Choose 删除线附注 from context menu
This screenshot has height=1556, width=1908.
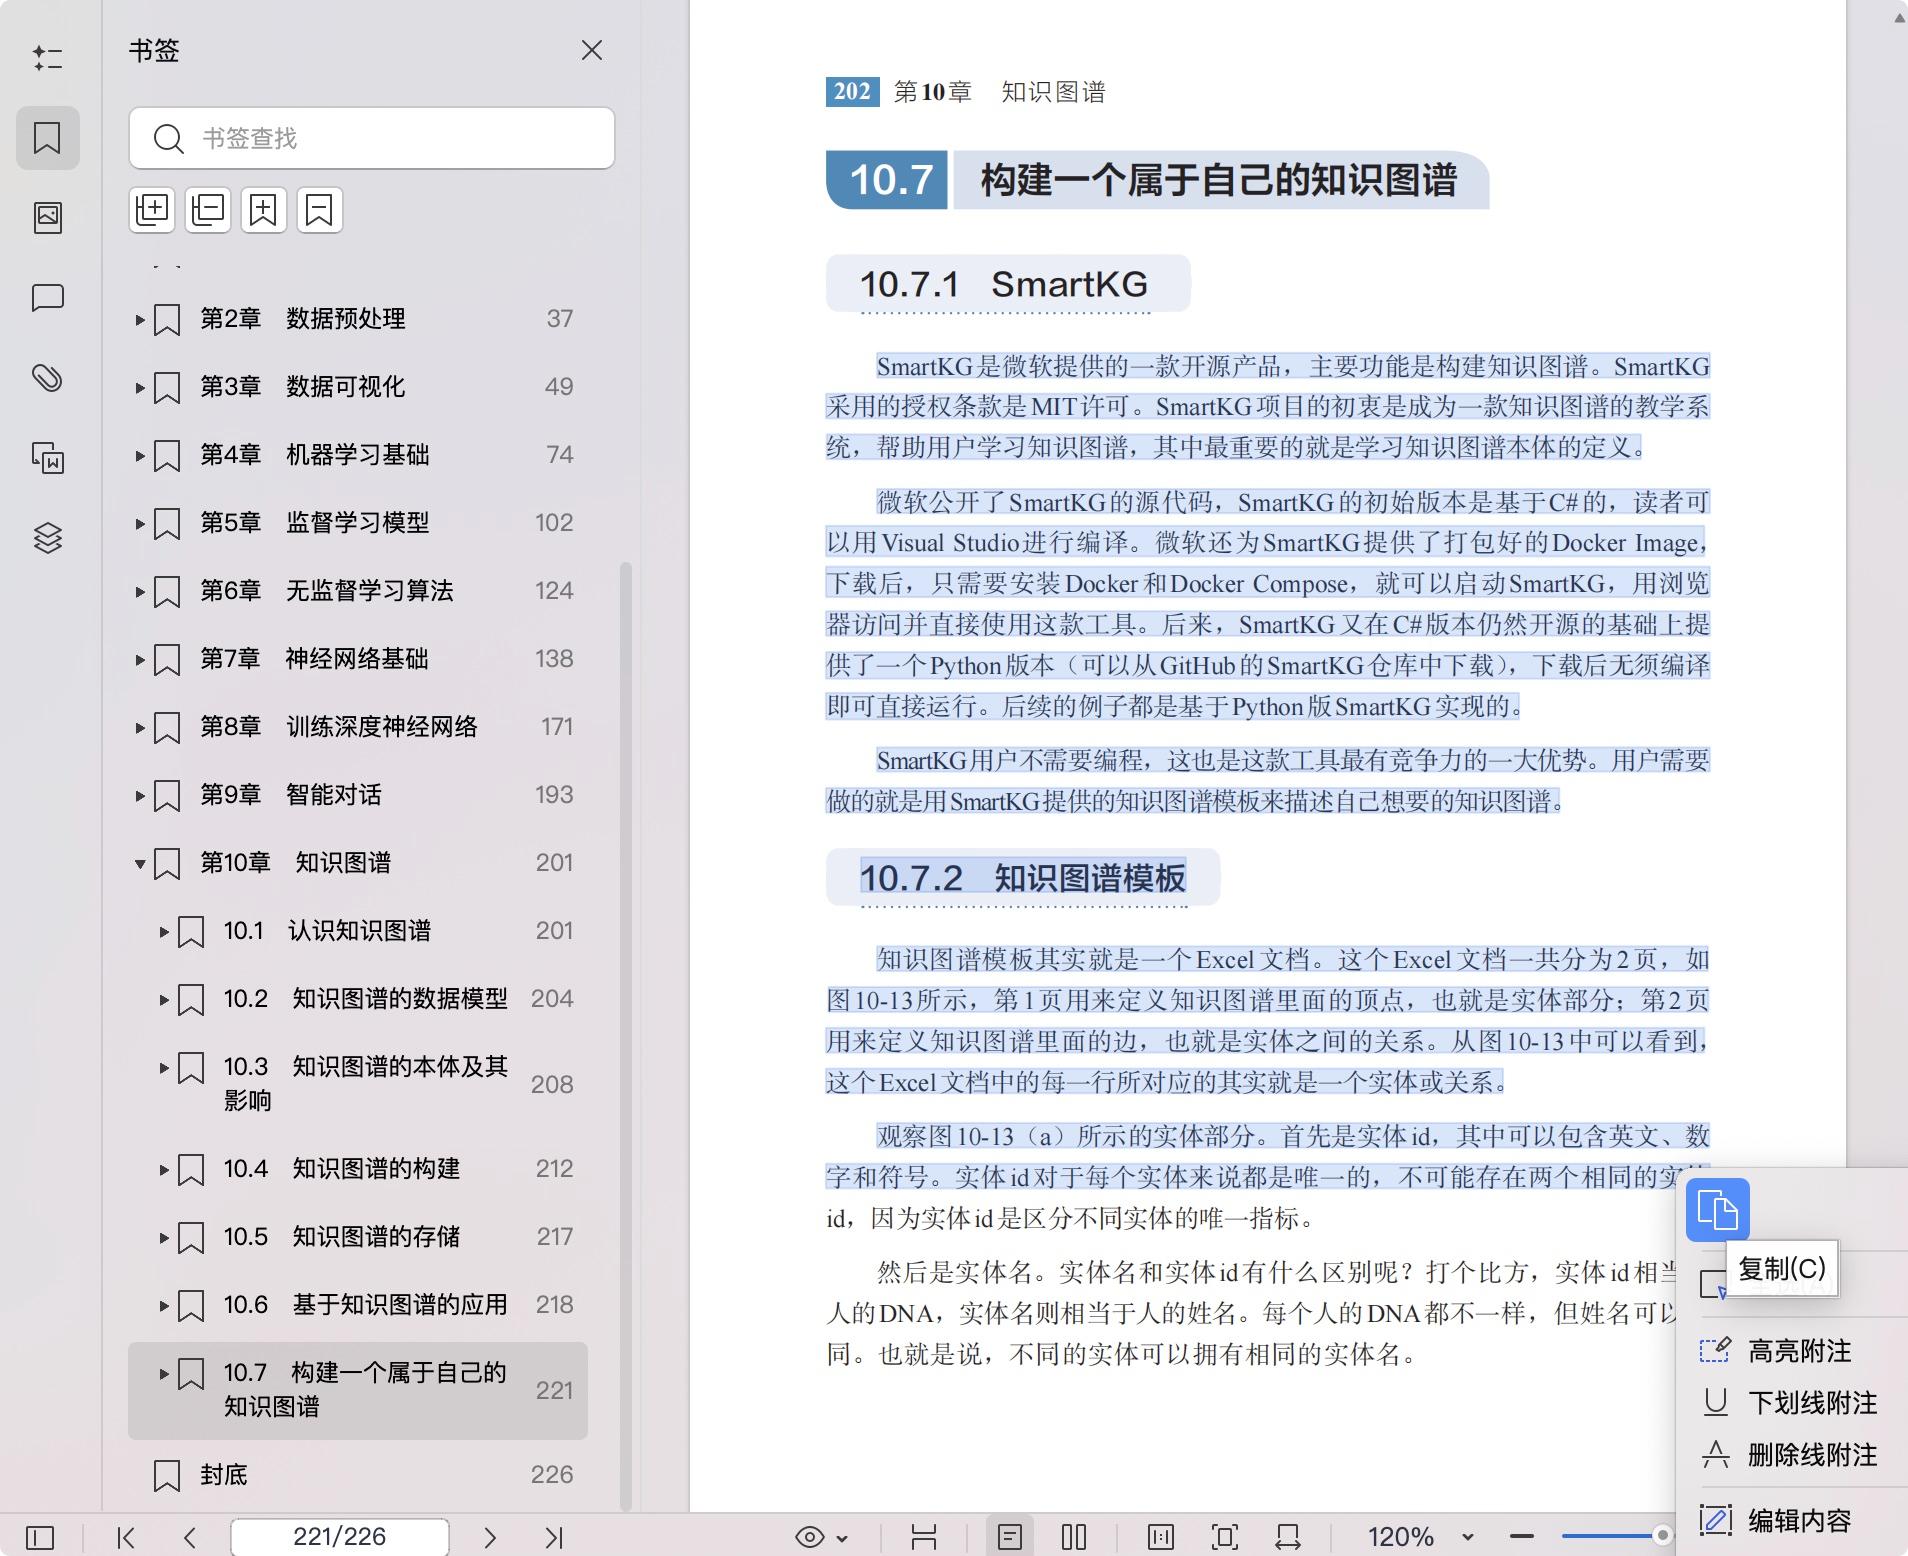(x=1790, y=1455)
